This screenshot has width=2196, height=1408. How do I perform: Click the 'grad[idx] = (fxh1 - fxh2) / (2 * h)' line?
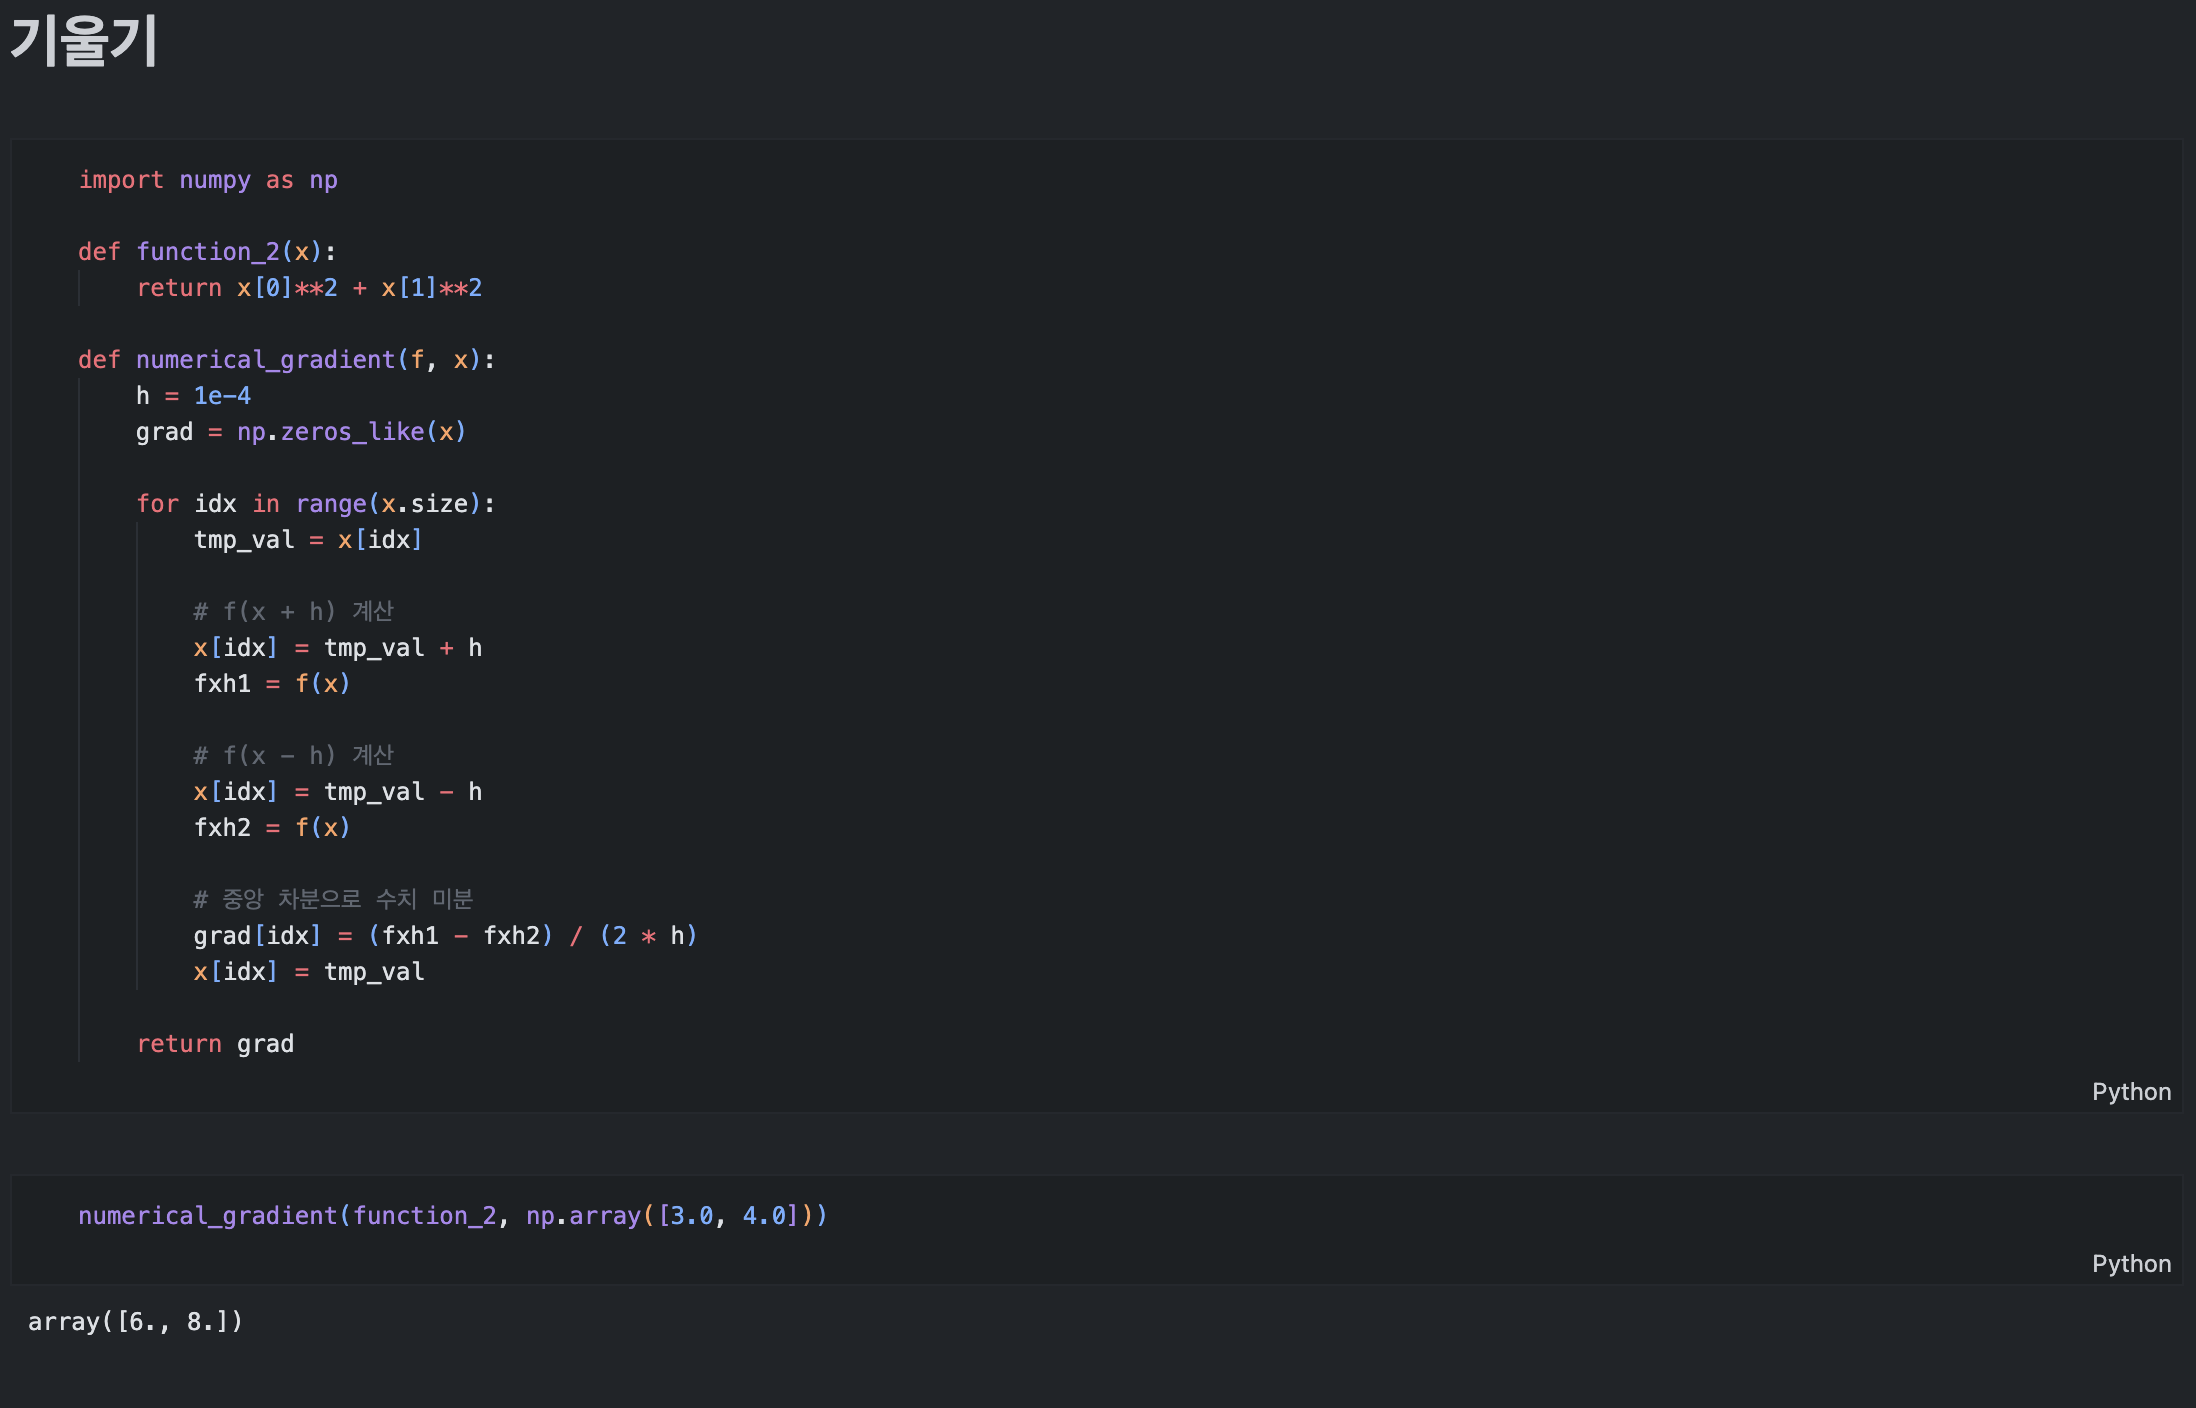tap(446, 936)
